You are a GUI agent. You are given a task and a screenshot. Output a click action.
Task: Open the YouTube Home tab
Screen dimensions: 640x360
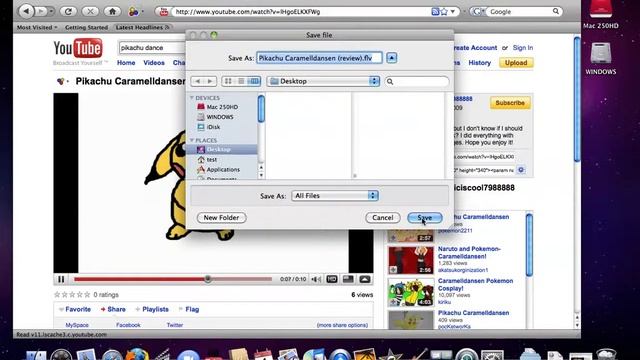[x=126, y=63]
